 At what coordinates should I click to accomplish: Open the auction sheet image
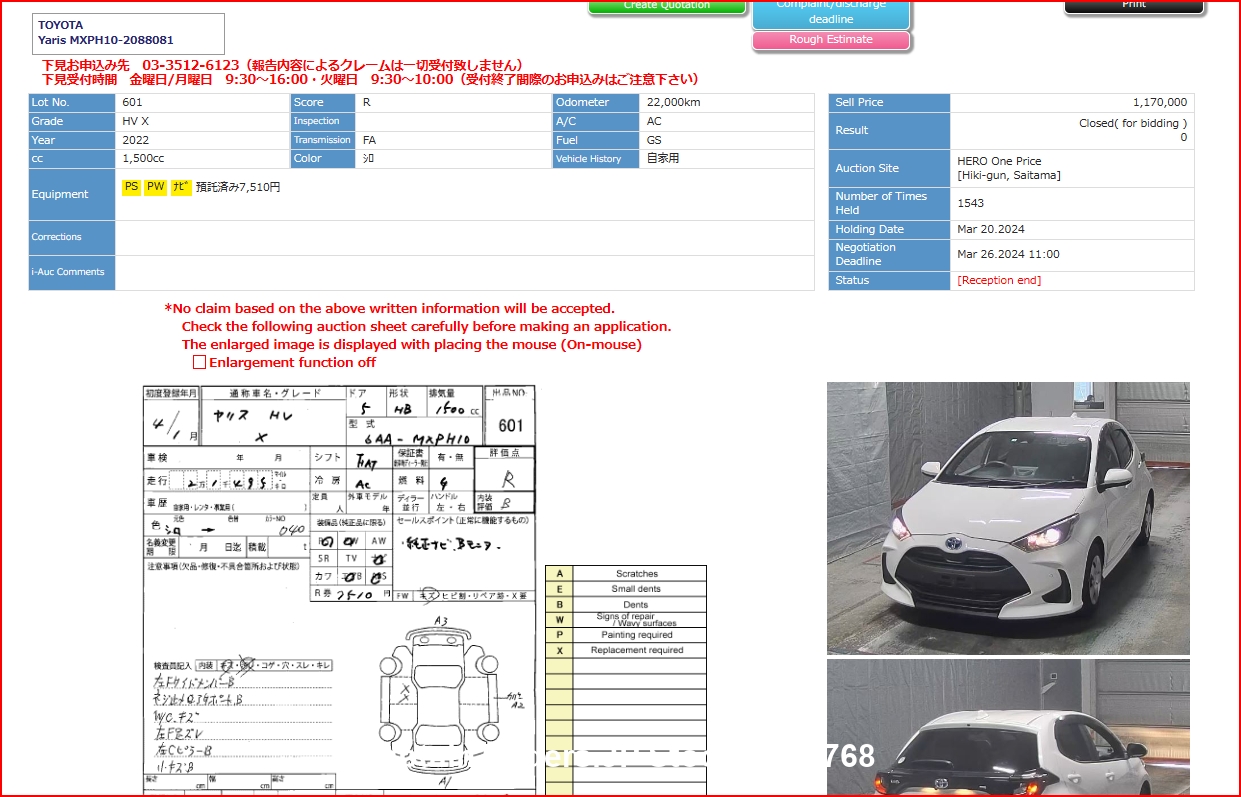point(339,590)
